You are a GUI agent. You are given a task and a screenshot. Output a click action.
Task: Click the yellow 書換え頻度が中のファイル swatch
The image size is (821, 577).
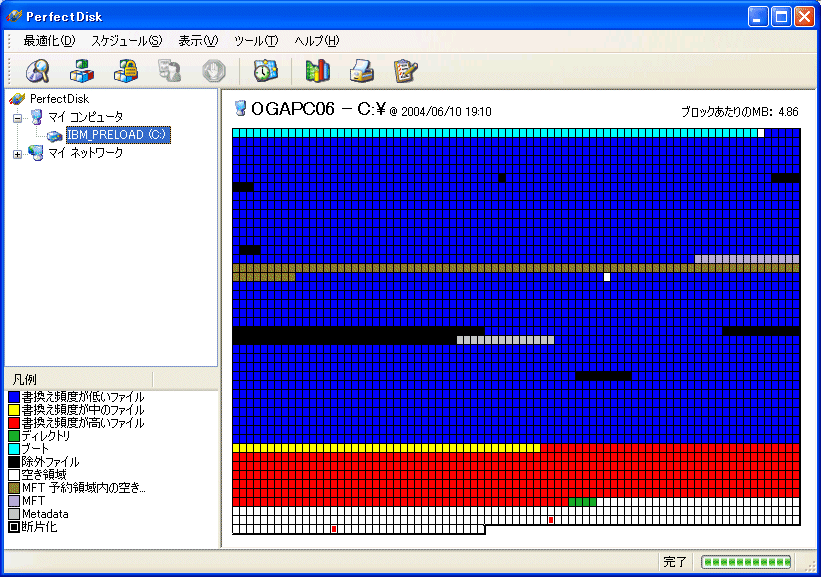14,410
